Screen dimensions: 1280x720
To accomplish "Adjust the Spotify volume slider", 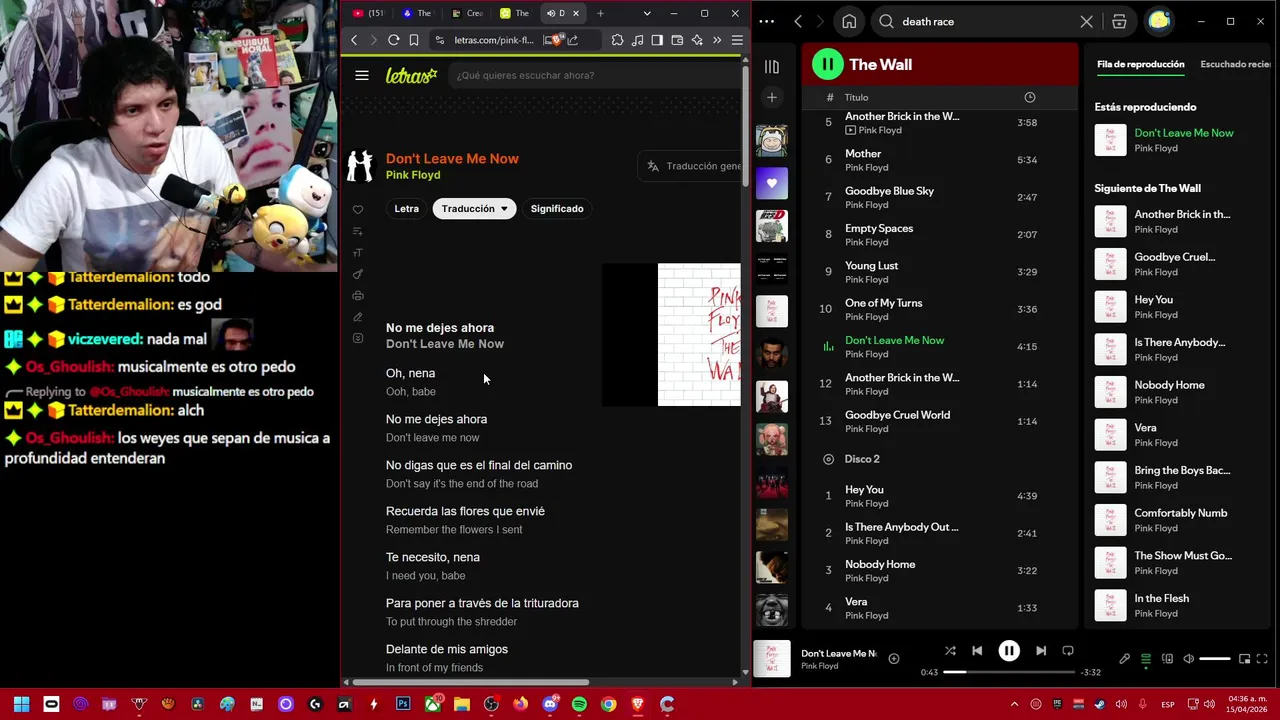I will coord(1215,659).
